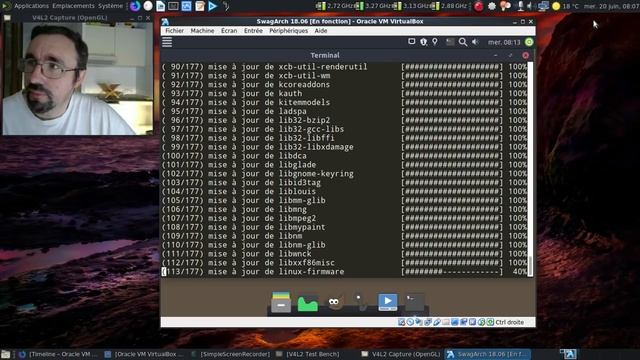Switch to Oracle VM VirtualBox taskbar entry

(144, 354)
